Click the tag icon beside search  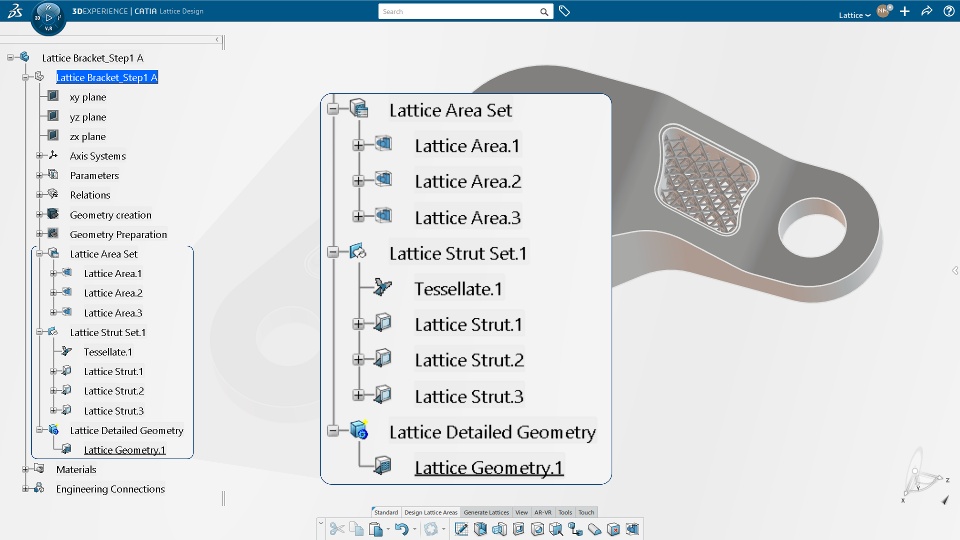(564, 11)
